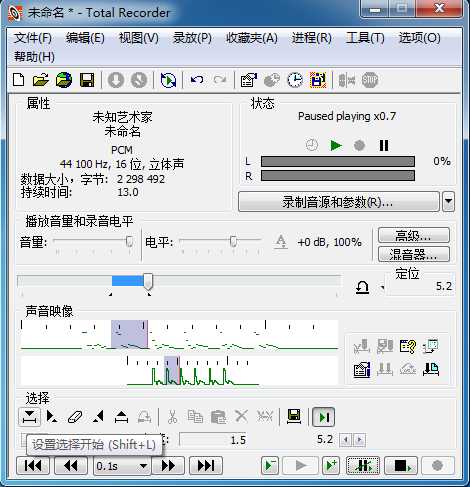Viewport: 470px width, 487px height.
Task: Click the set selection start button
Action: point(29,417)
